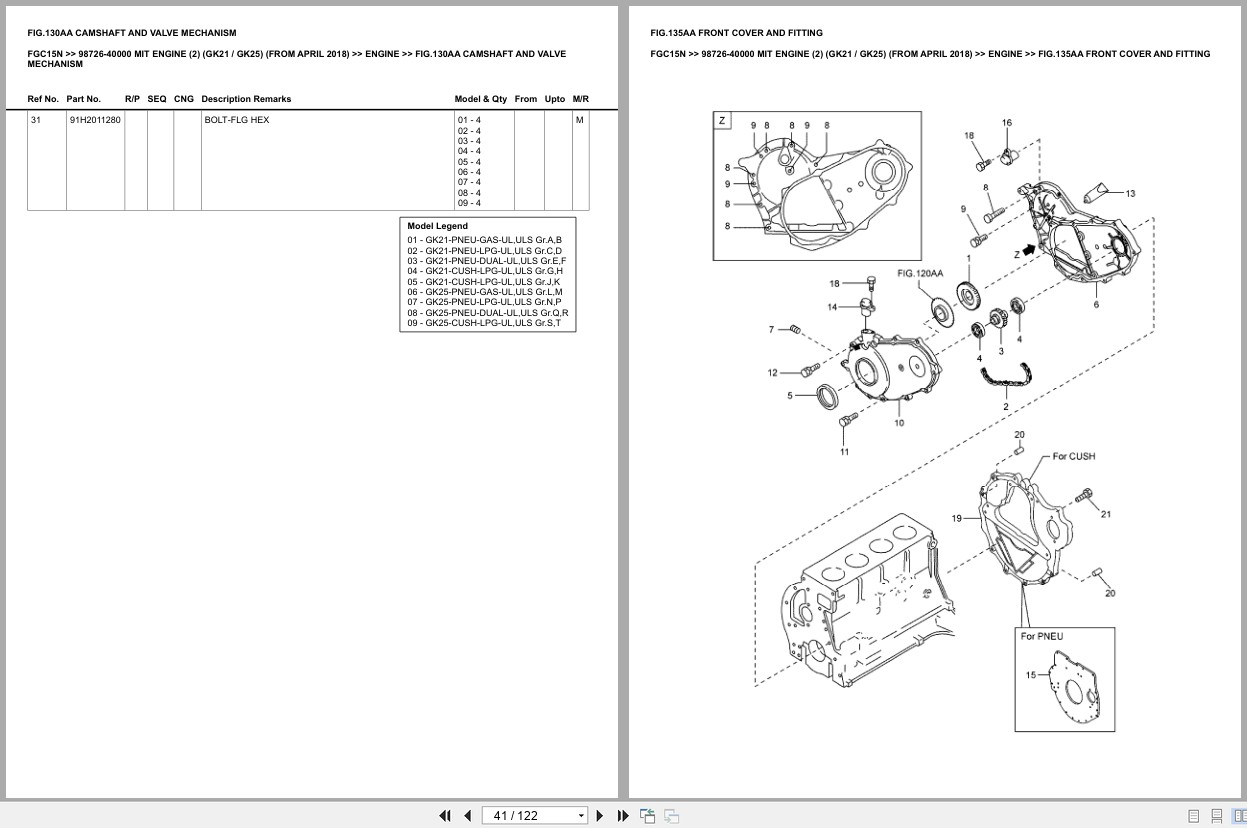Click the For PNEU inset label
This screenshot has height=828, width=1247.
1042,636
